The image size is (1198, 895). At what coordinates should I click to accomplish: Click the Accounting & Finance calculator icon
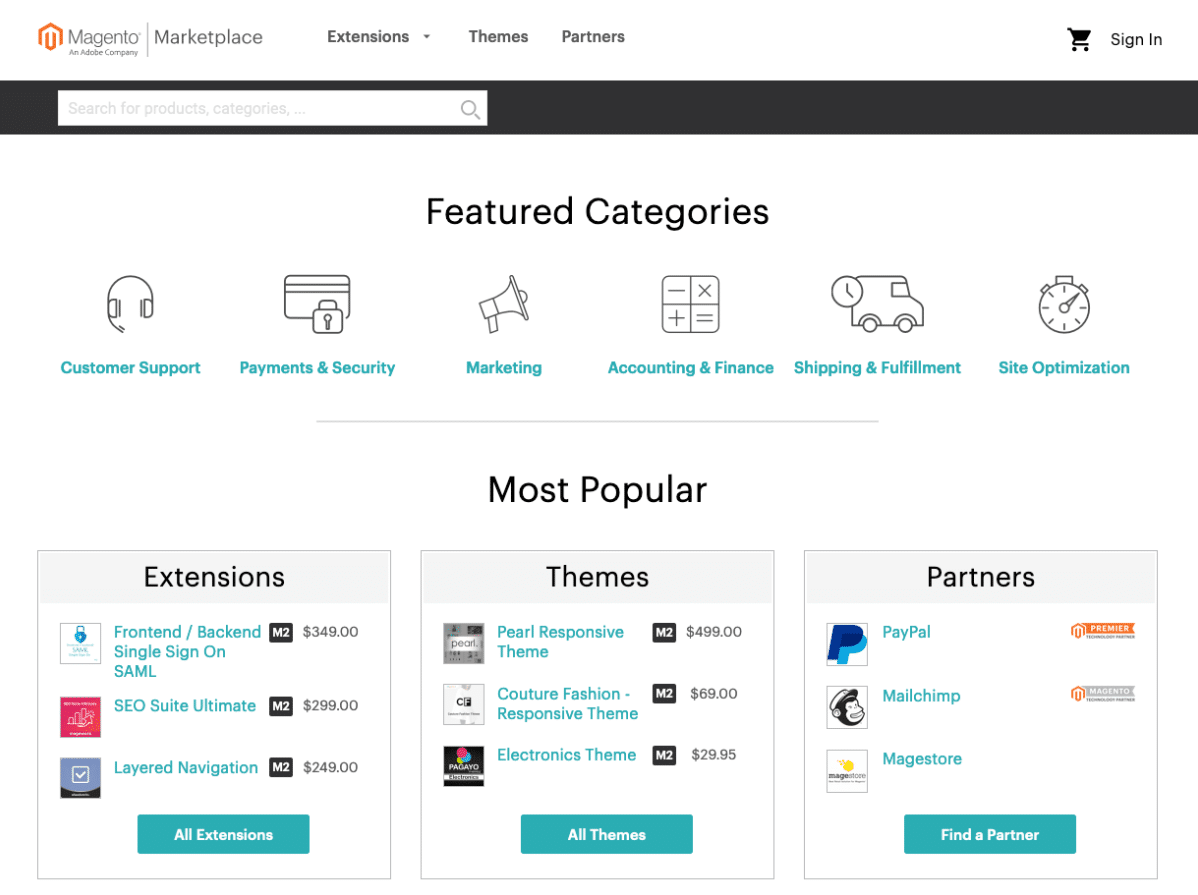pos(691,304)
